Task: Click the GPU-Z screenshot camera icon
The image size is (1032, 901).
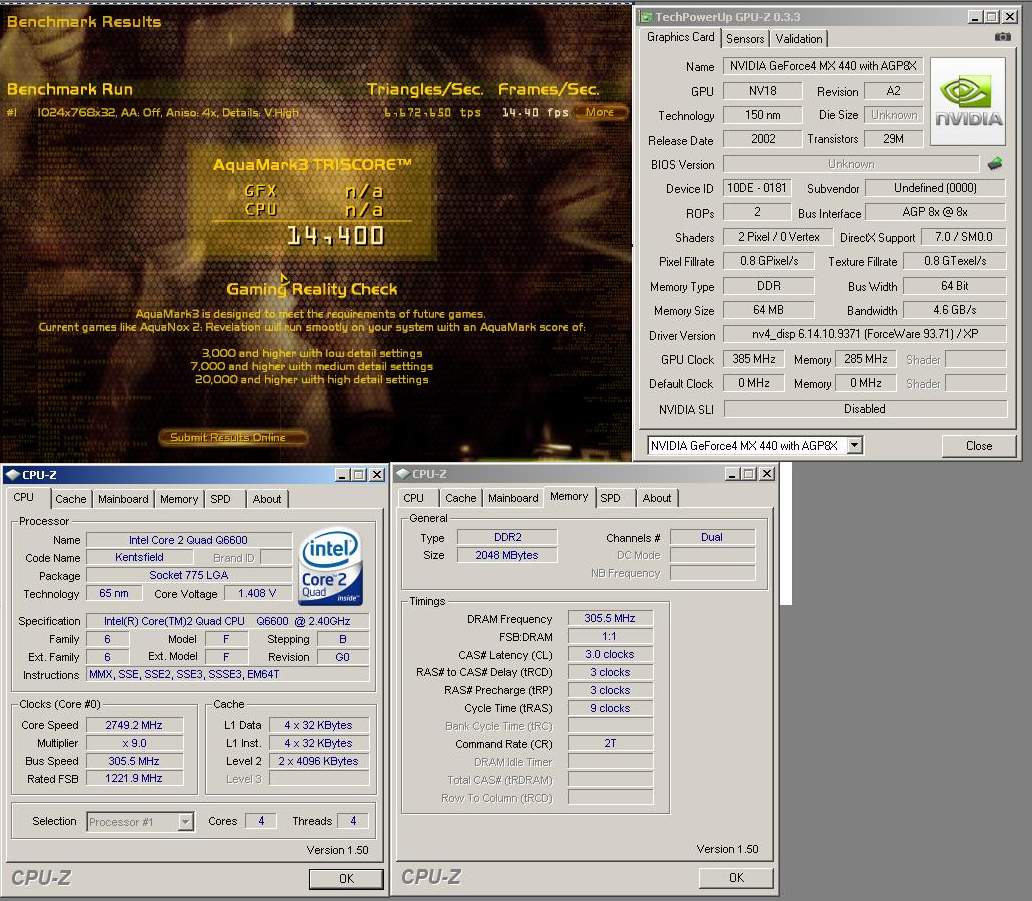Action: (x=1002, y=37)
